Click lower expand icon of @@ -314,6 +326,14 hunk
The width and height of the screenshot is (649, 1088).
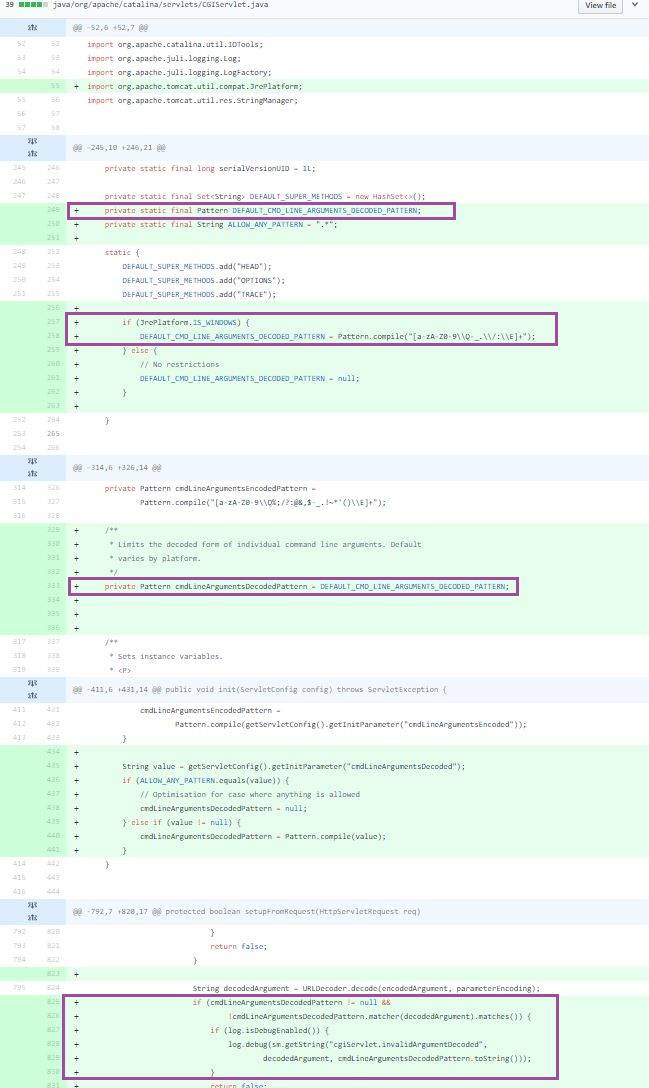click(x=33, y=473)
